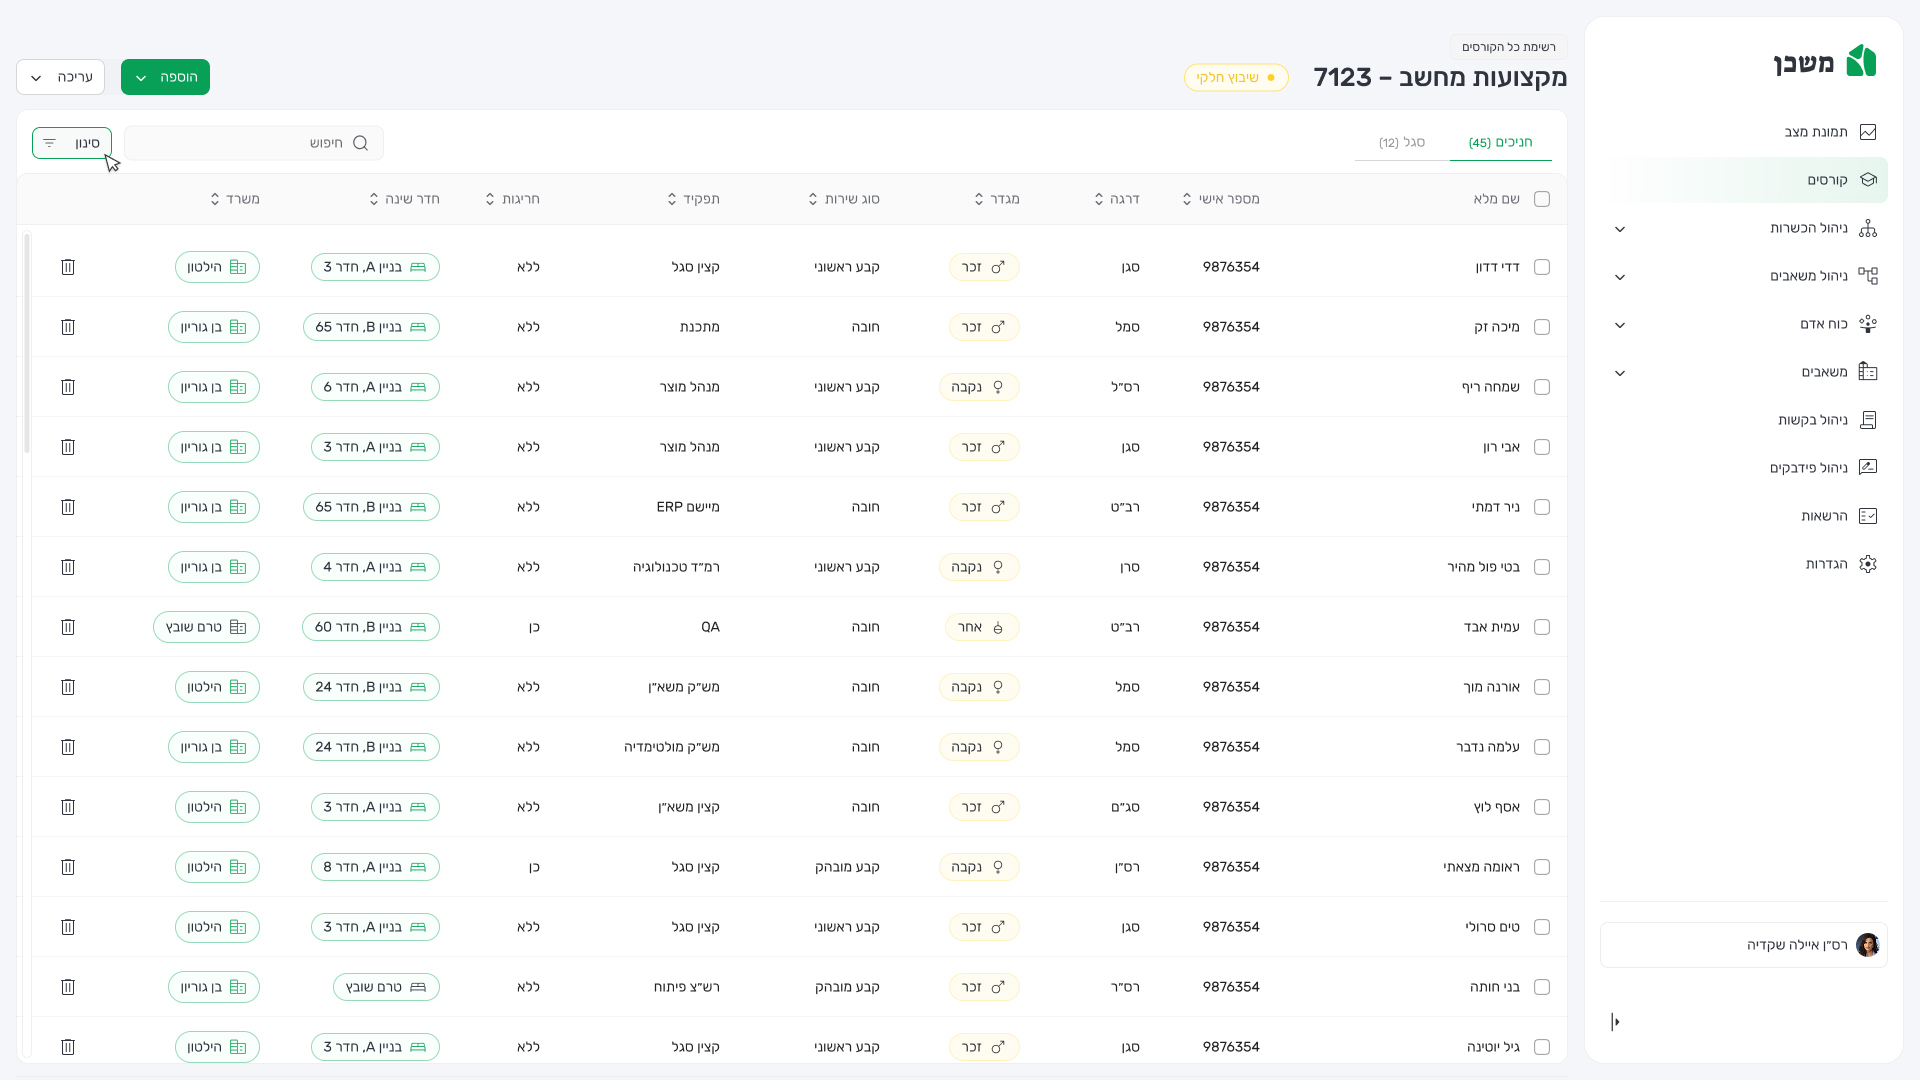Viewport: 1920px width, 1080px height.
Task: Click the משכן logo
Action: [1825, 62]
